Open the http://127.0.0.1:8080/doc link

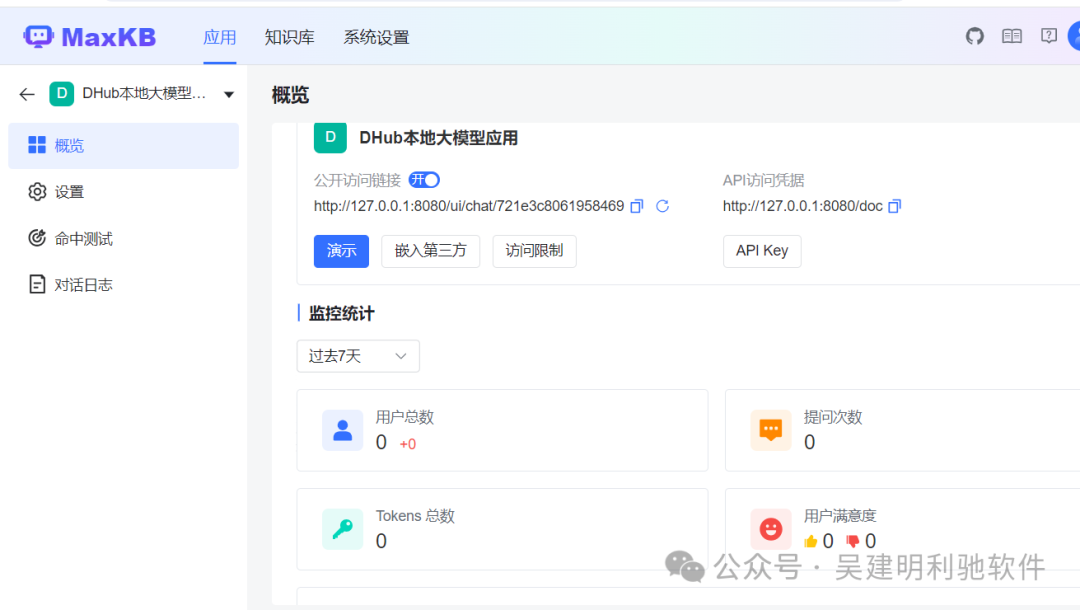802,206
